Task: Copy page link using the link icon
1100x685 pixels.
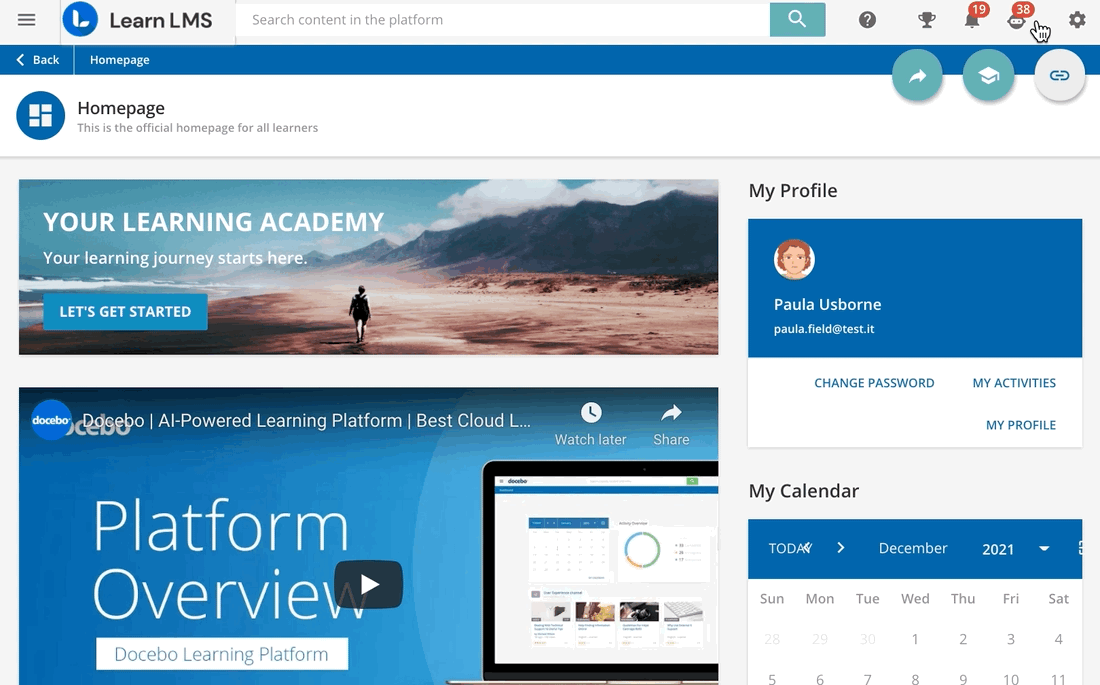Action: tap(1059, 75)
